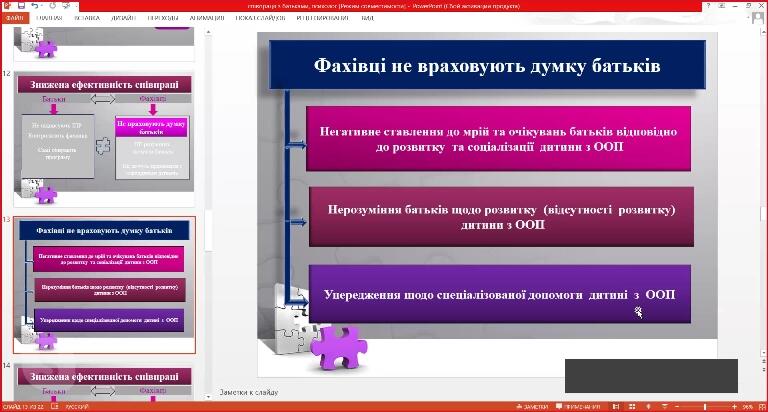The image size is (768, 412).
Task: Click zoom in plus button
Action: (734, 407)
